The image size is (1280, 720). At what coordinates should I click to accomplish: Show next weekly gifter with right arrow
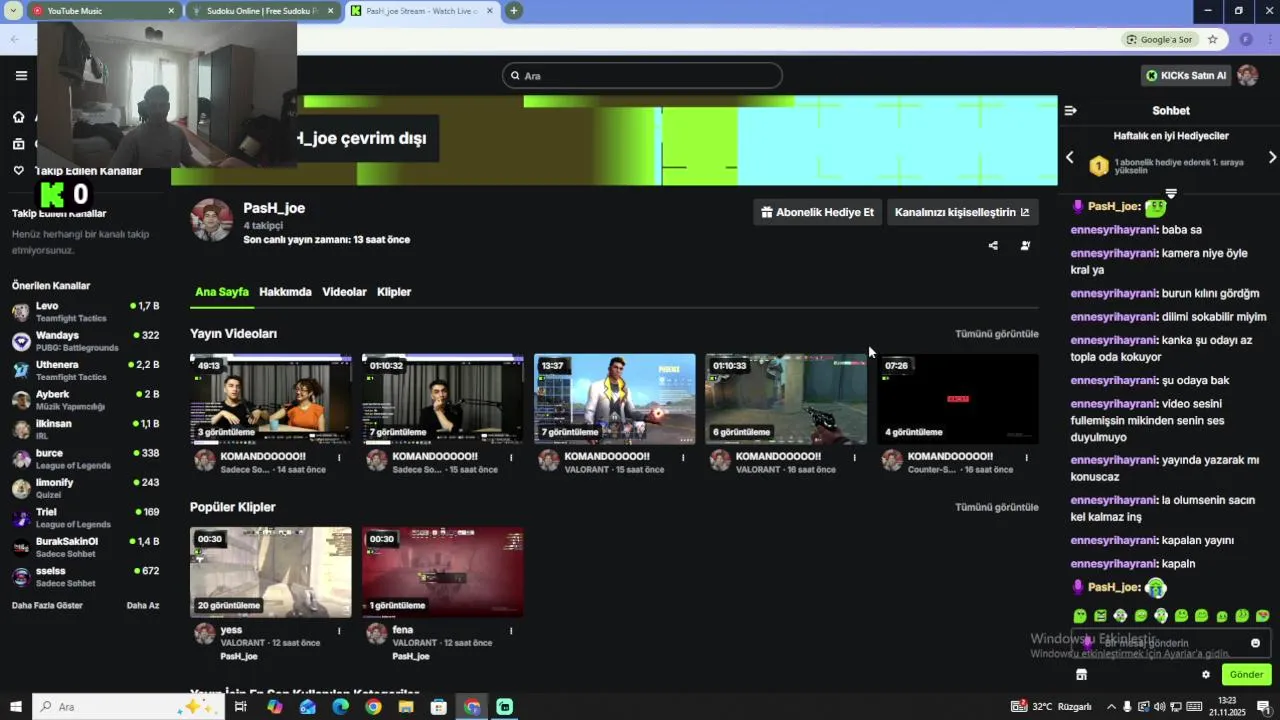pos(1272,157)
